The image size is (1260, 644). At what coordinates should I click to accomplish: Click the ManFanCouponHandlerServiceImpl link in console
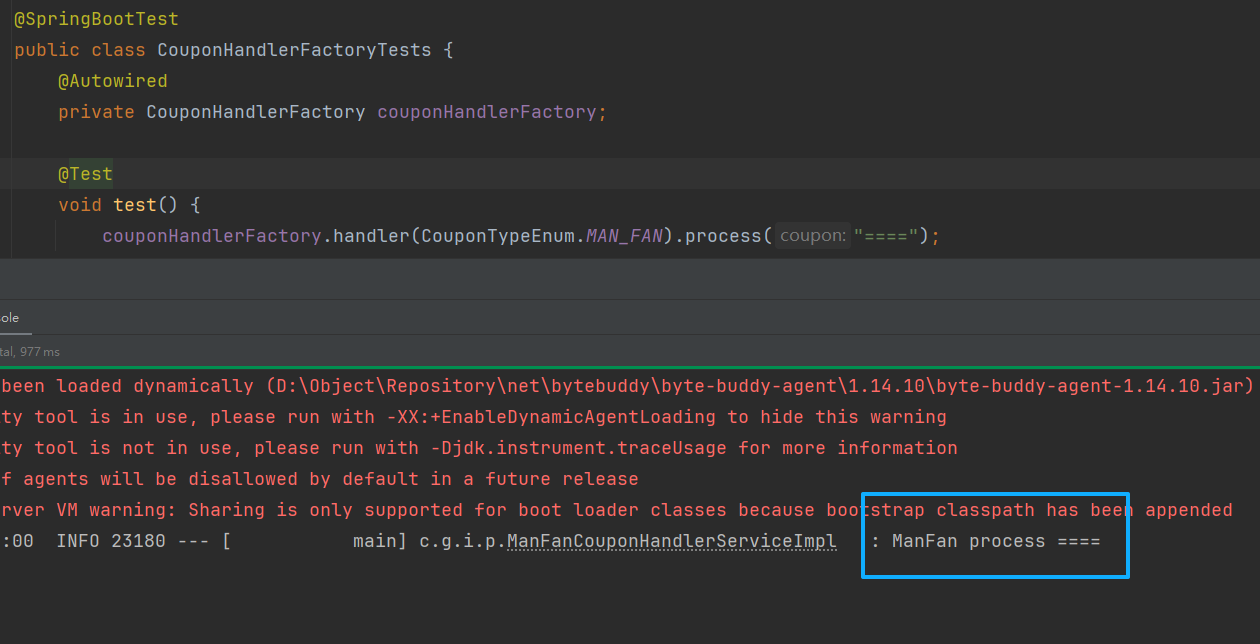pyautogui.click(x=671, y=542)
